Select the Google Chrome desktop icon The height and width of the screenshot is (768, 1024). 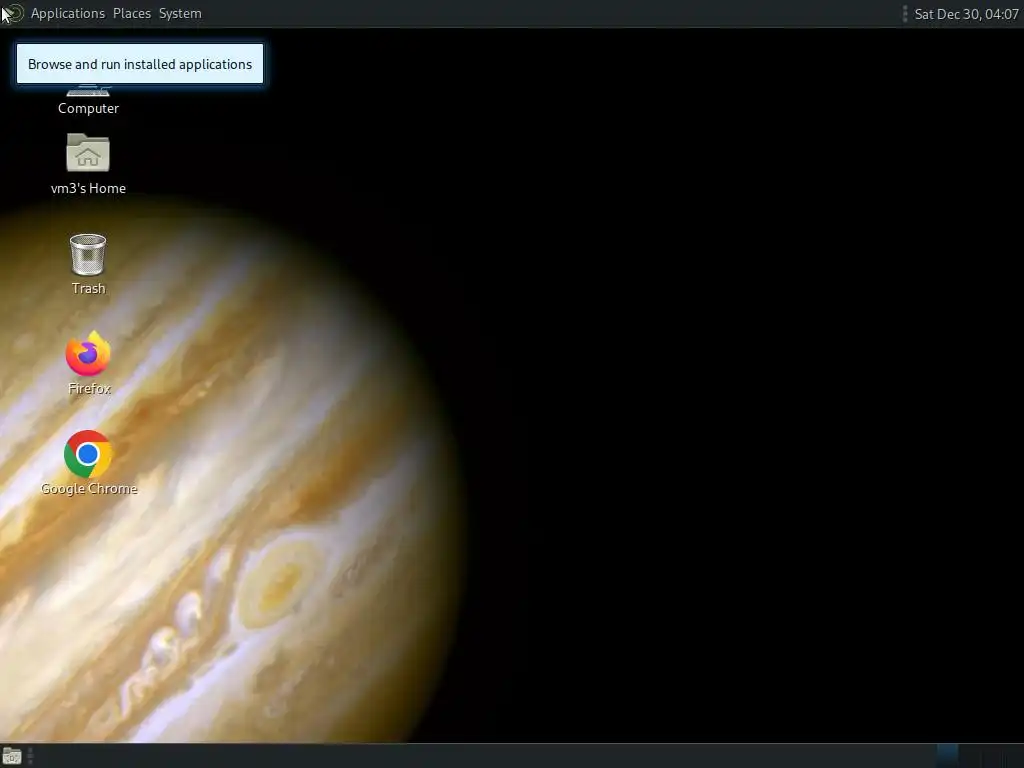tap(88, 454)
